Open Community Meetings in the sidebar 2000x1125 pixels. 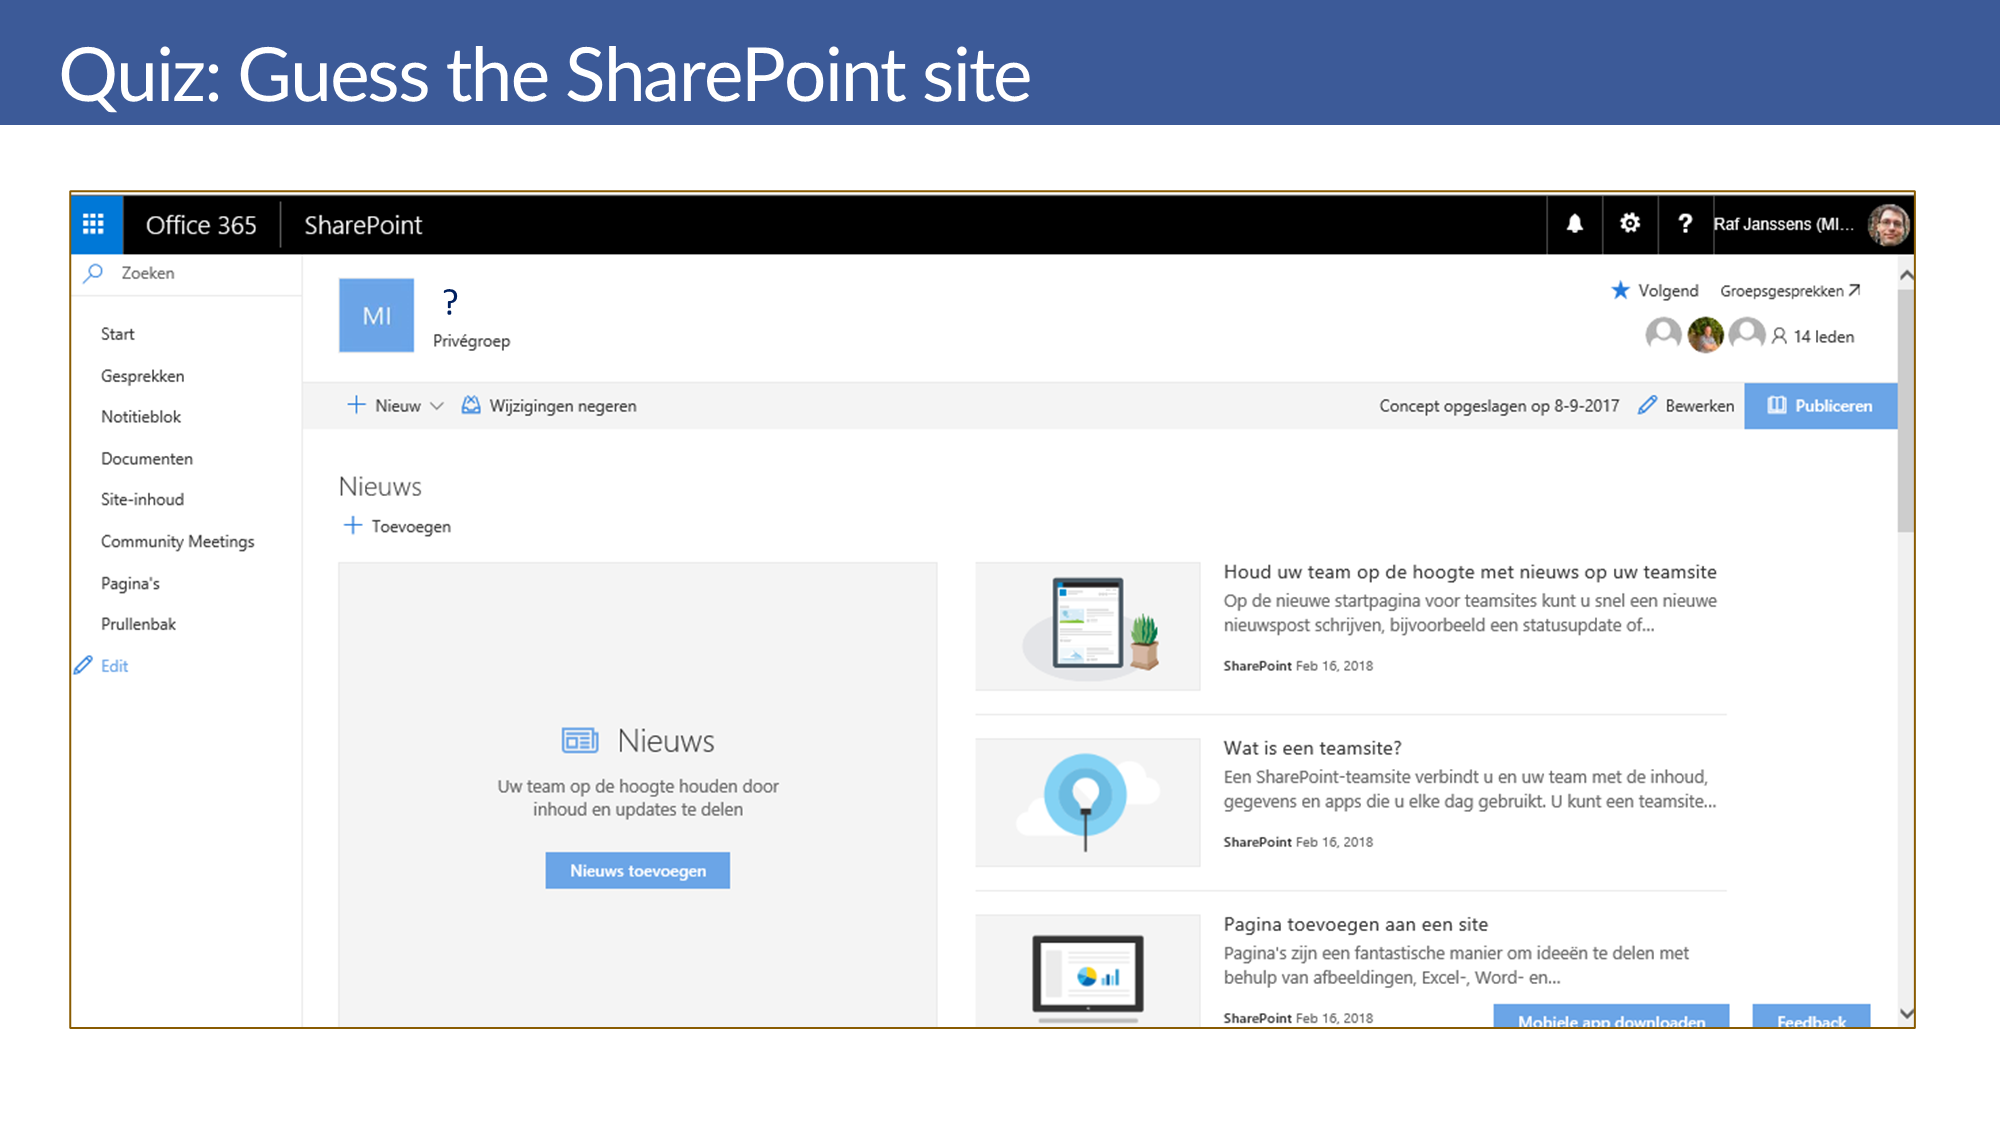tap(177, 541)
